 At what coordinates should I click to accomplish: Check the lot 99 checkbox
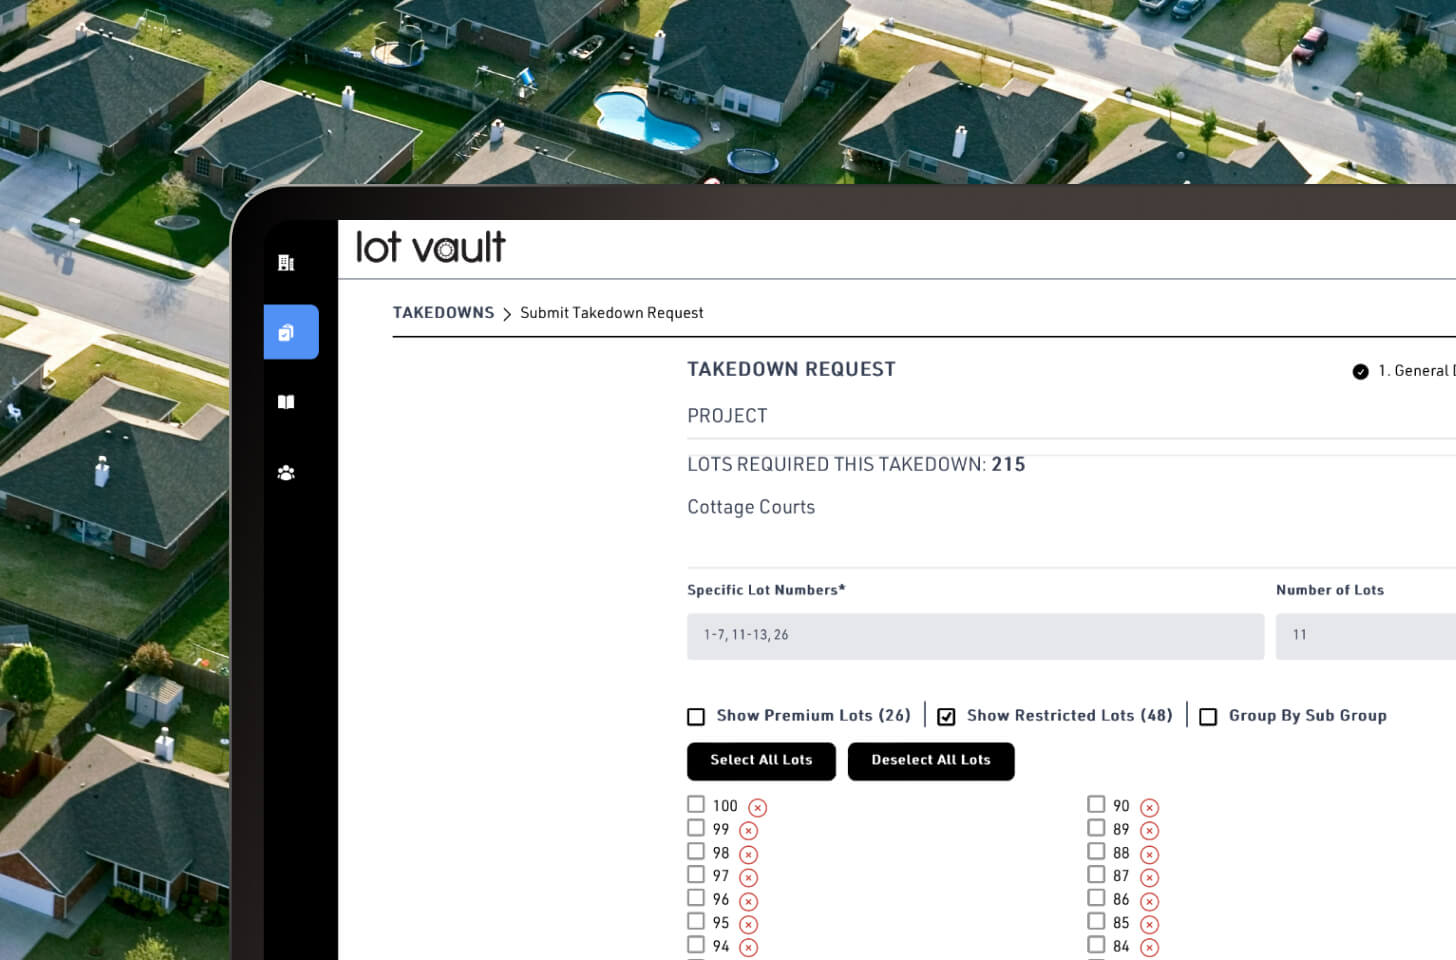point(696,827)
